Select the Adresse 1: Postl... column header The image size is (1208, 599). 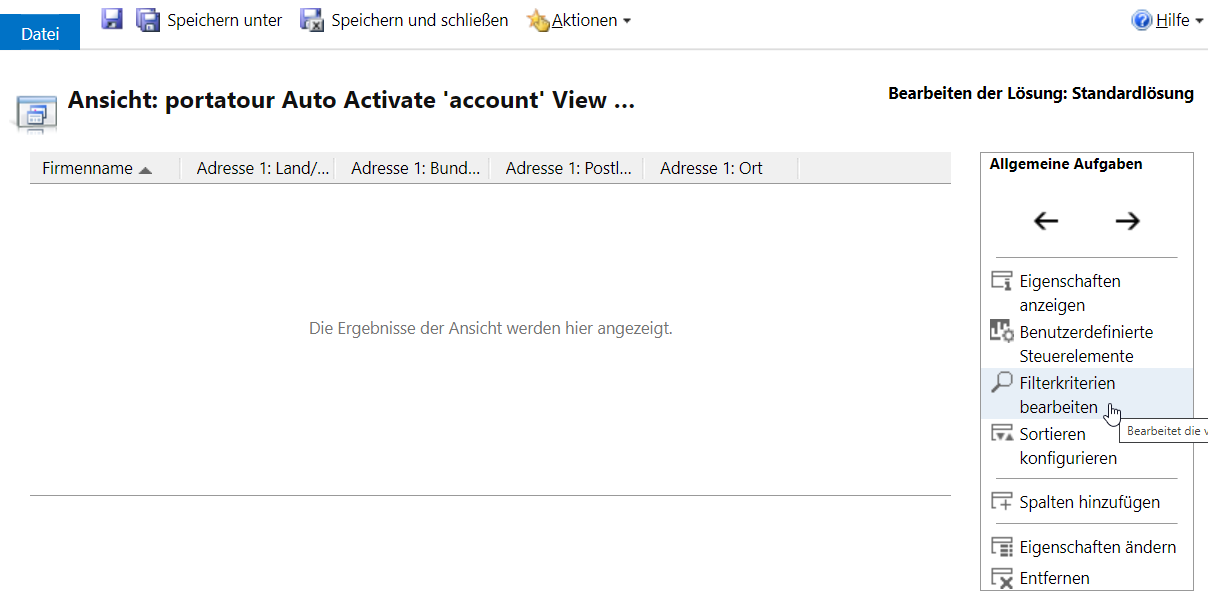click(568, 168)
